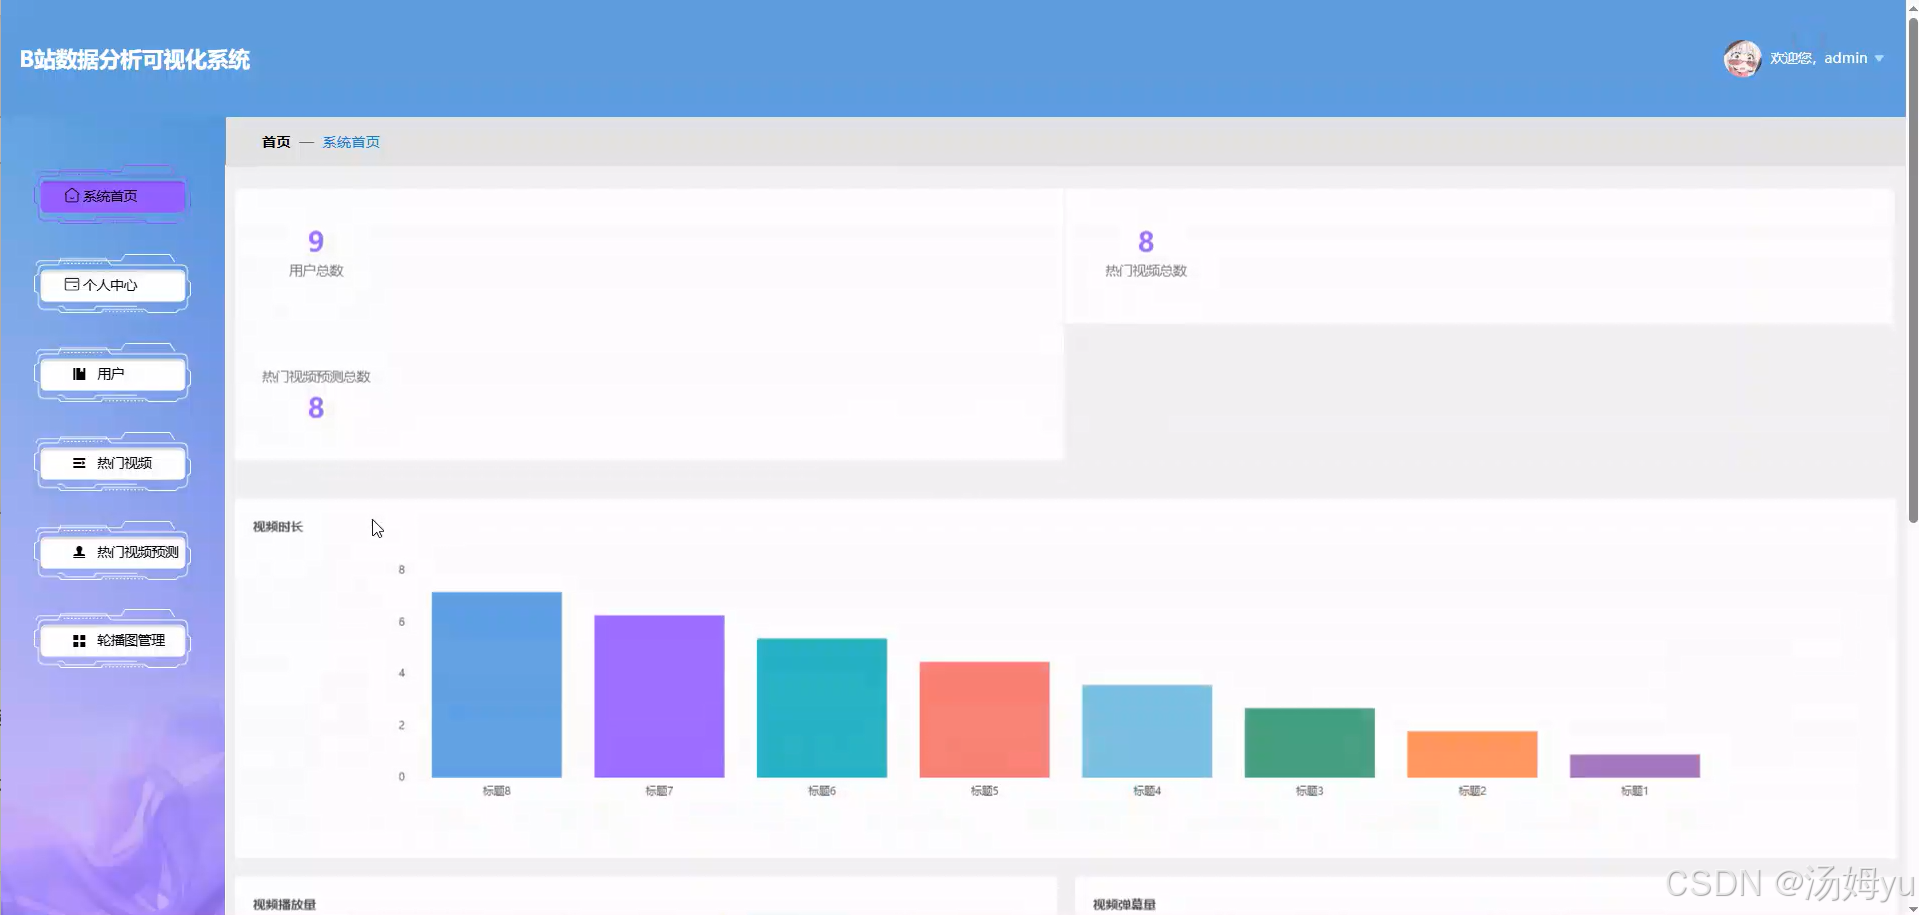Go to the 用户 sidebar menu item
This screenshot has height=915, width=1919.
[x=112, y=374]
